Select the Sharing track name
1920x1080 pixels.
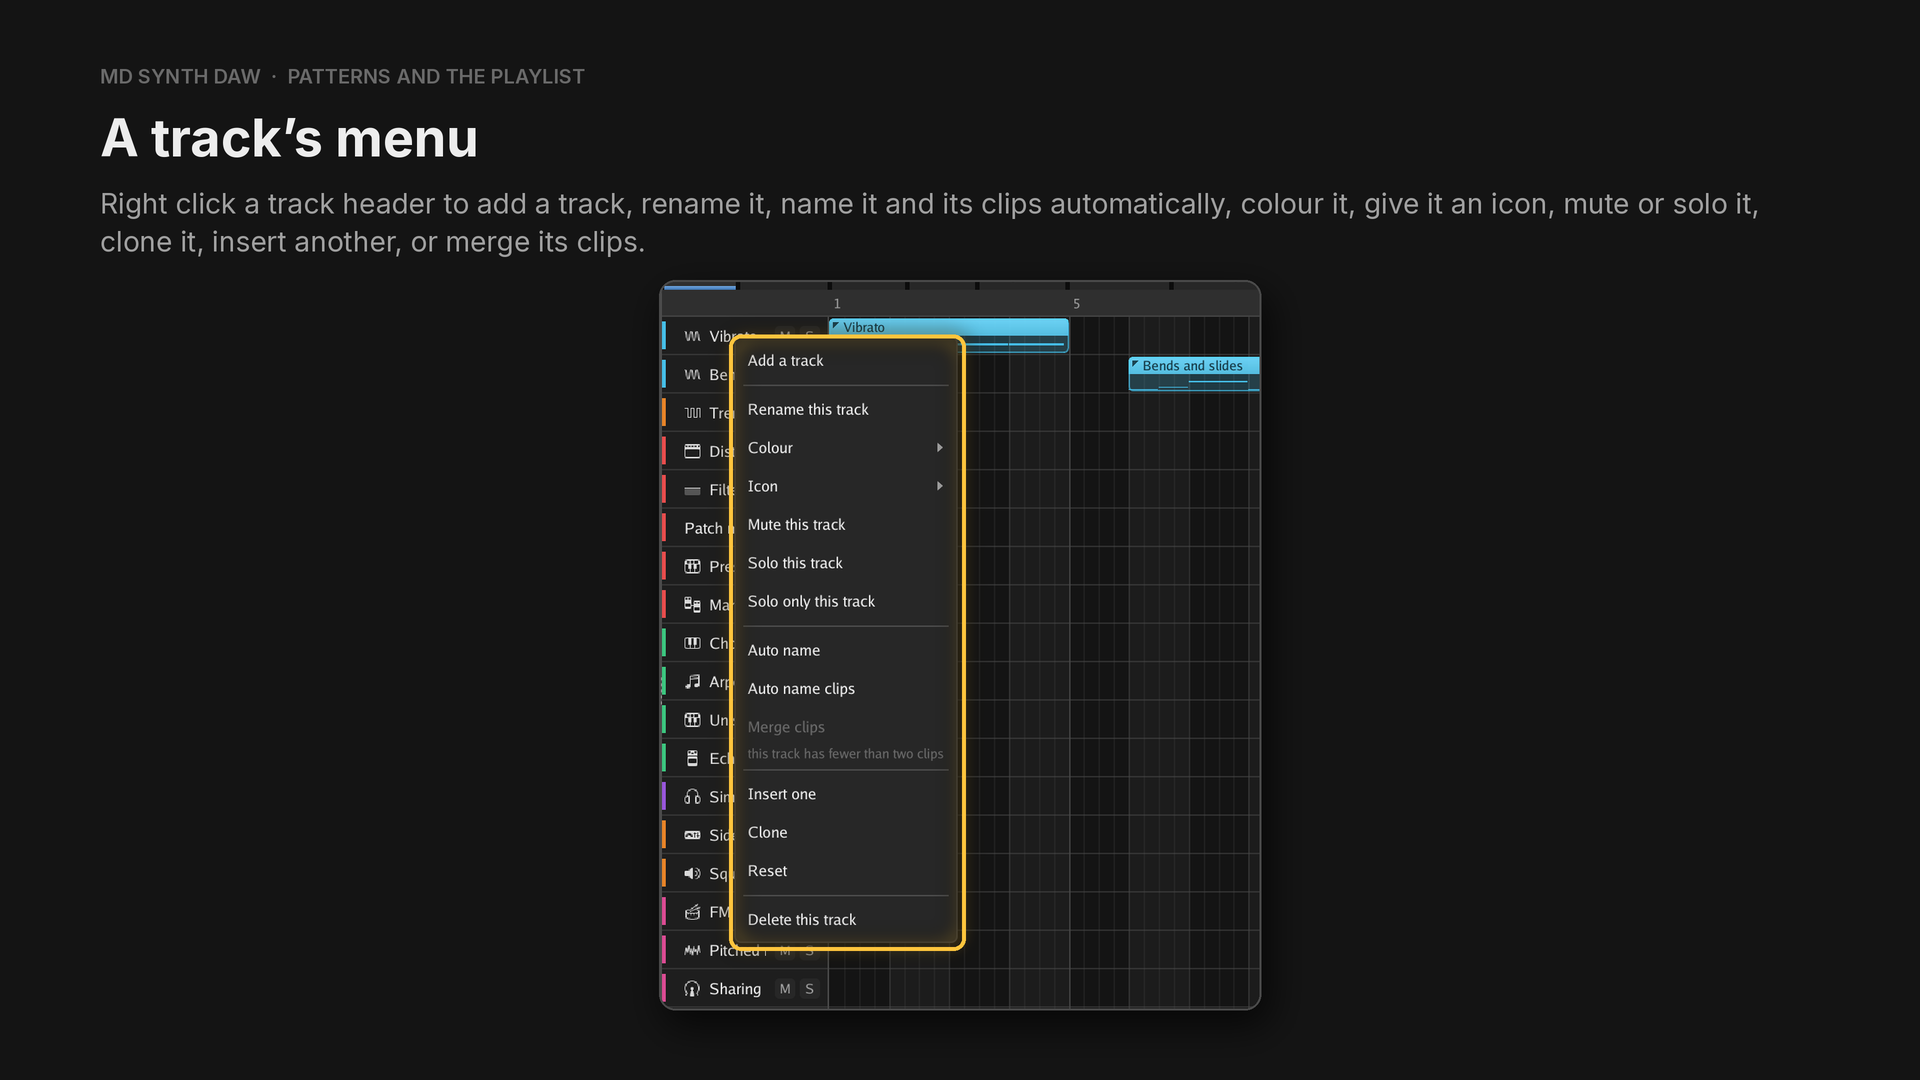coord(735,989)
